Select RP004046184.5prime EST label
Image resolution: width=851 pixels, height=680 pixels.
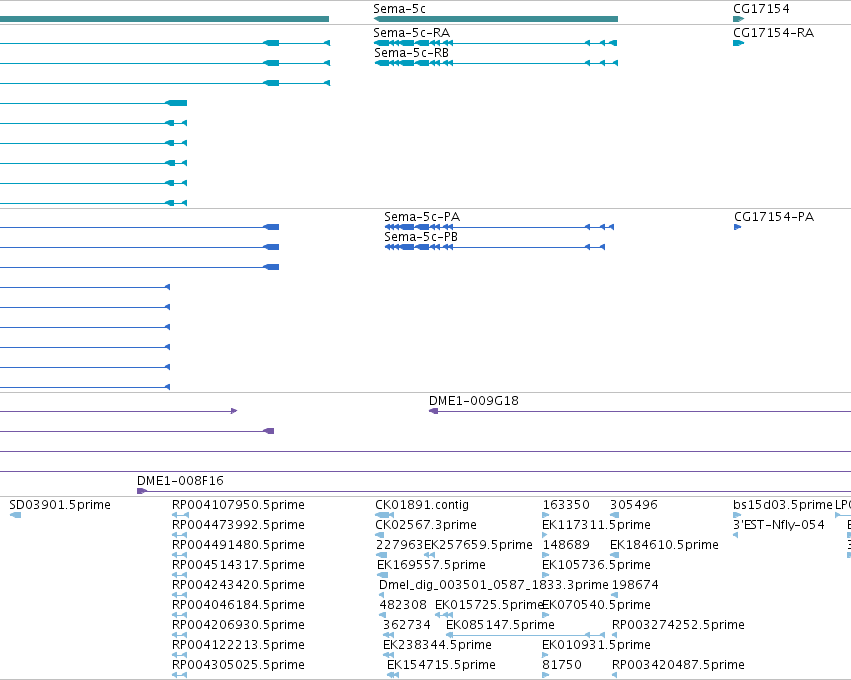click(x=238, y=605)
